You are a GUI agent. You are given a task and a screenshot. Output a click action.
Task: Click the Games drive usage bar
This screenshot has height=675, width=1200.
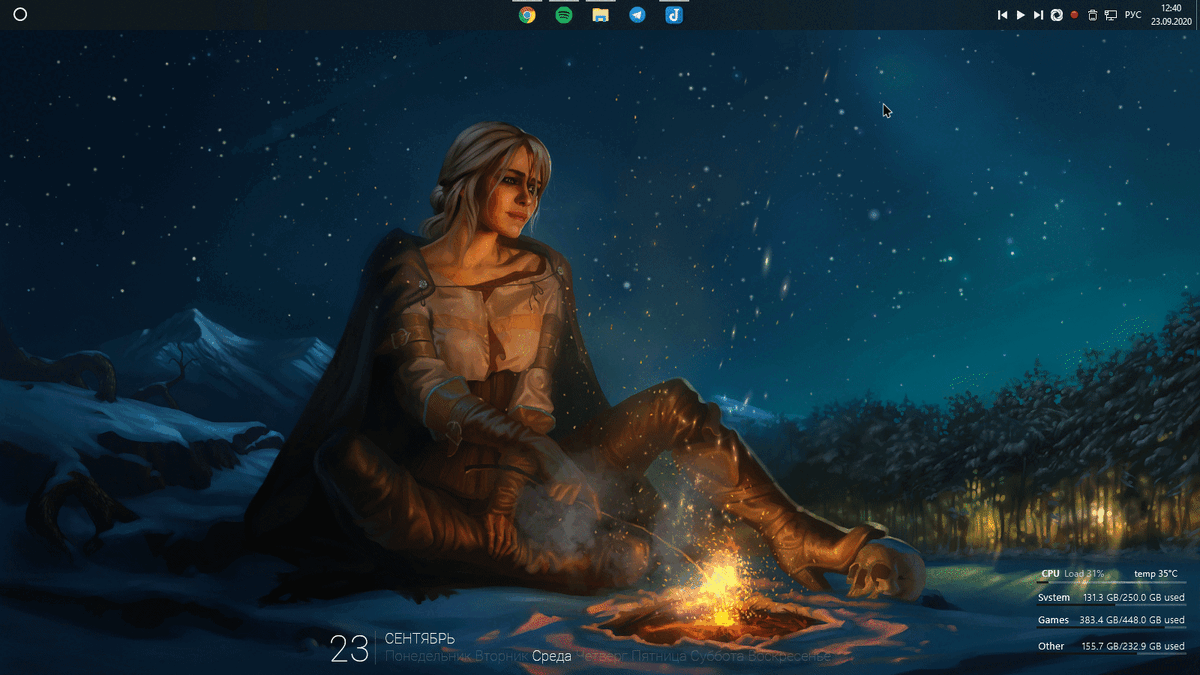tap(1112, 629)
